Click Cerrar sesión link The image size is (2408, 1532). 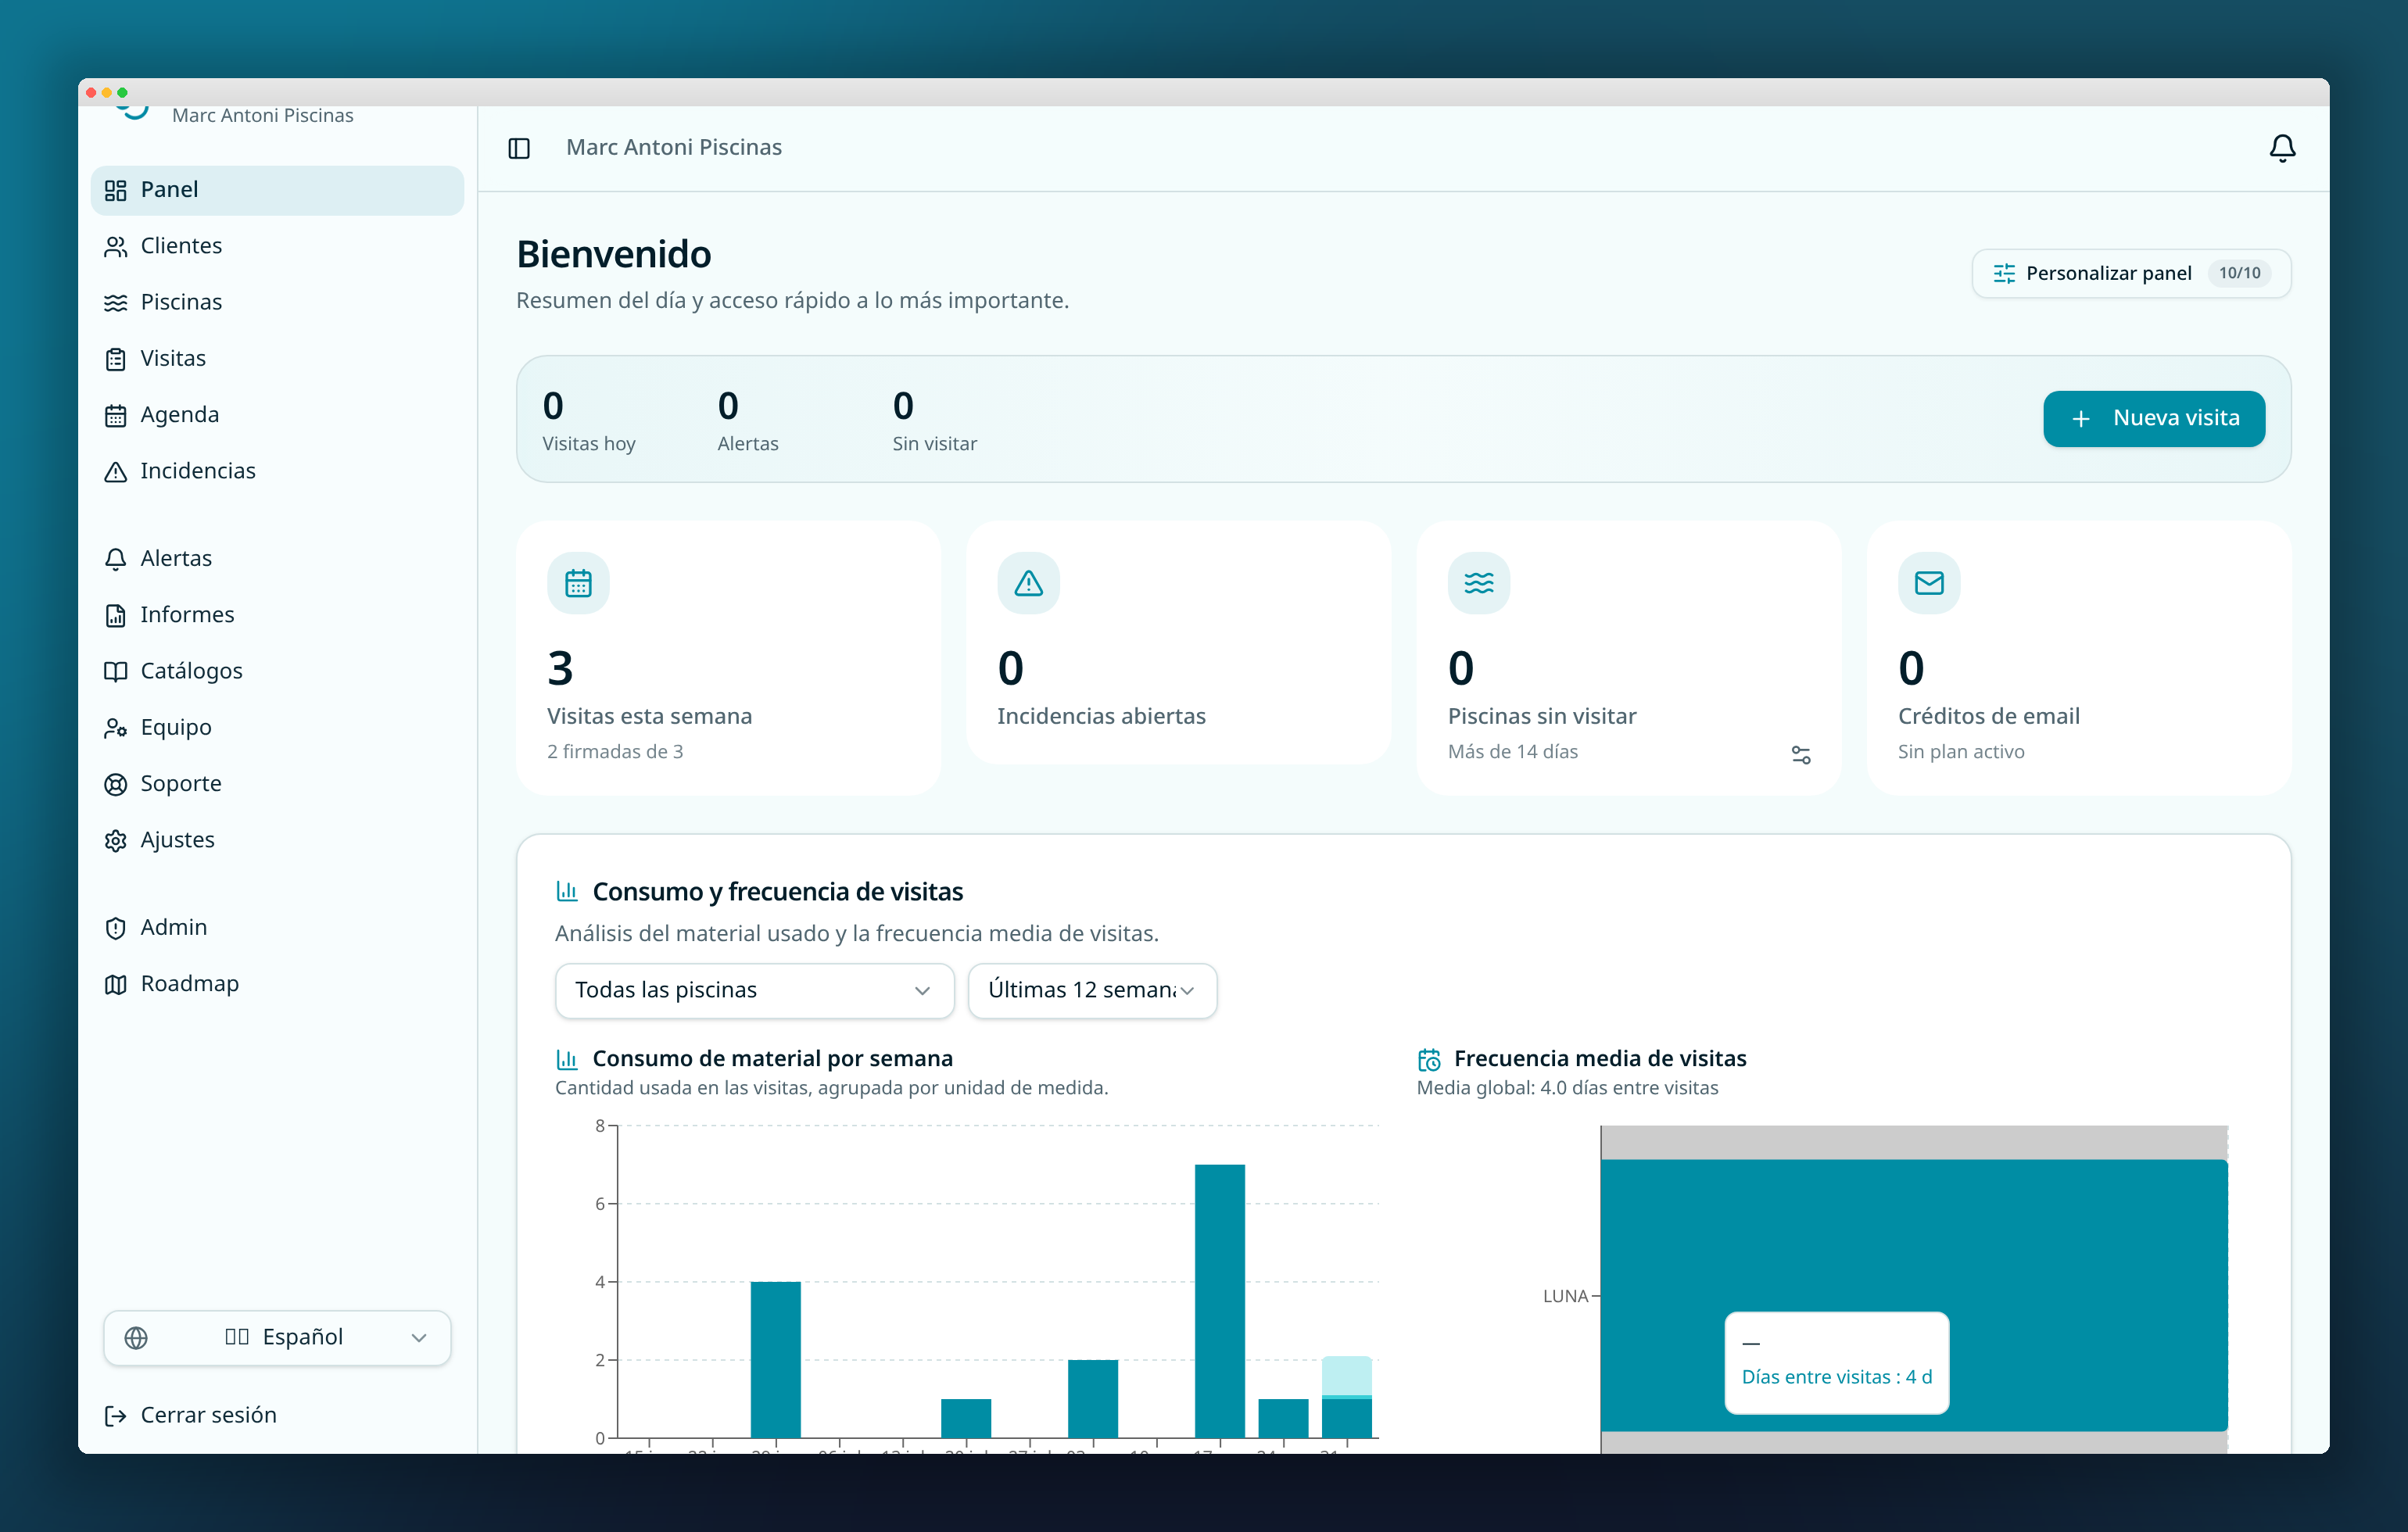[277, 1415]
